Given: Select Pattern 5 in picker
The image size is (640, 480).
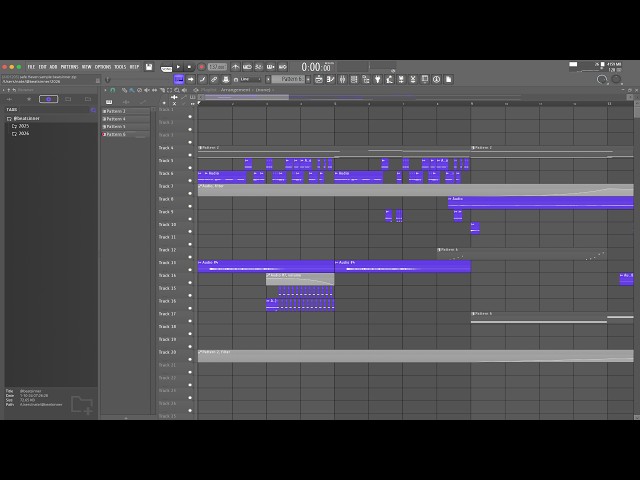Looking at the screenshot, I should pos(125,127).
